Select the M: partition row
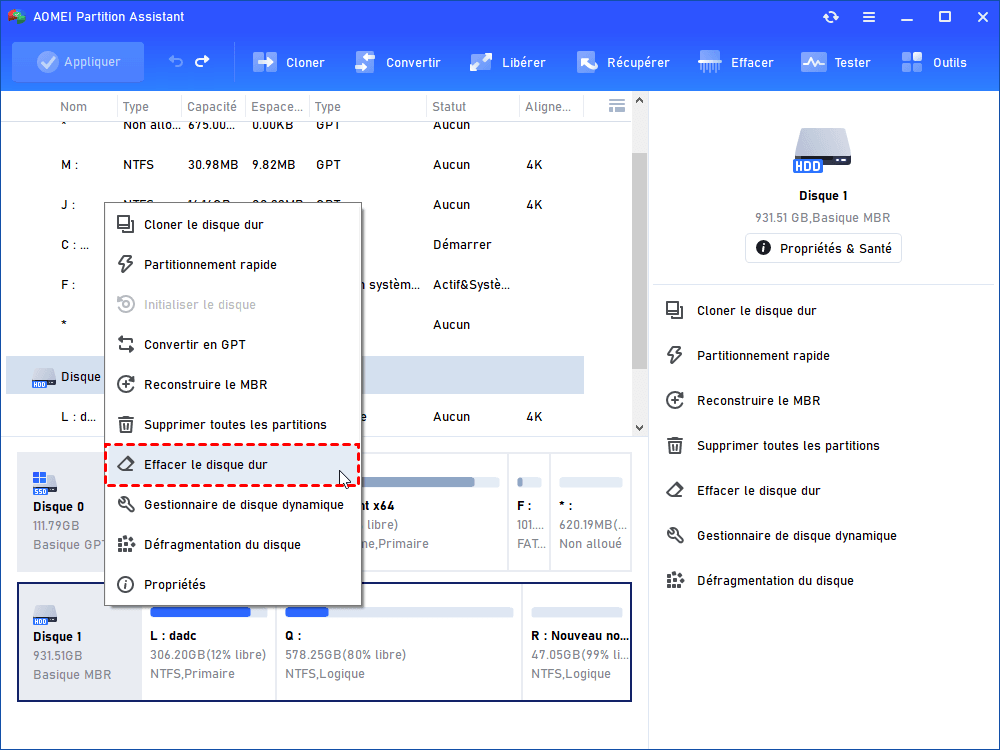This screenshot has height=750, width=1000. tap(295, 165)
